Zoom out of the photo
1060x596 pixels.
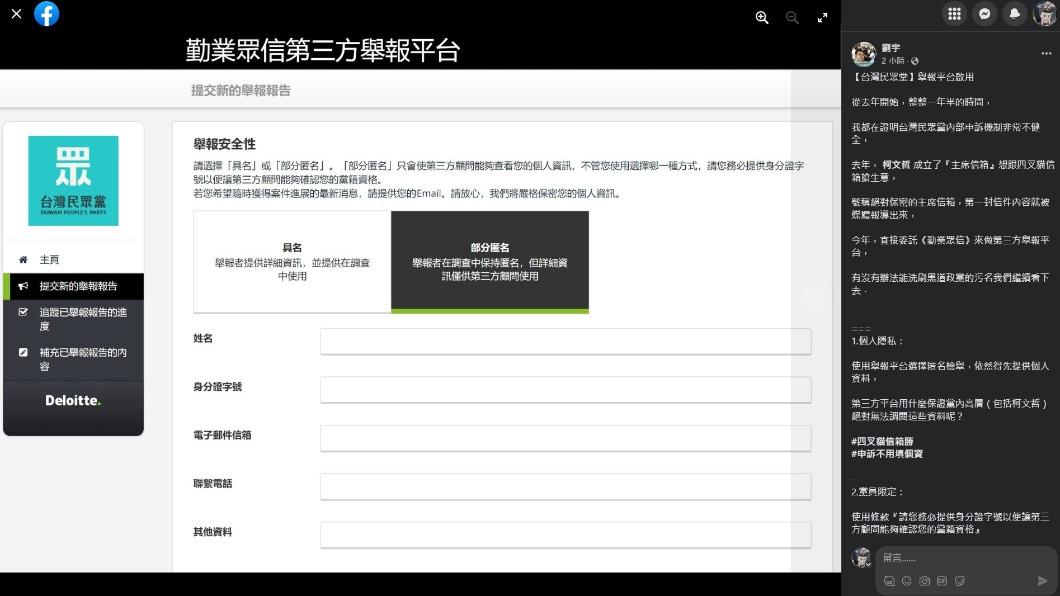(792, 18)
